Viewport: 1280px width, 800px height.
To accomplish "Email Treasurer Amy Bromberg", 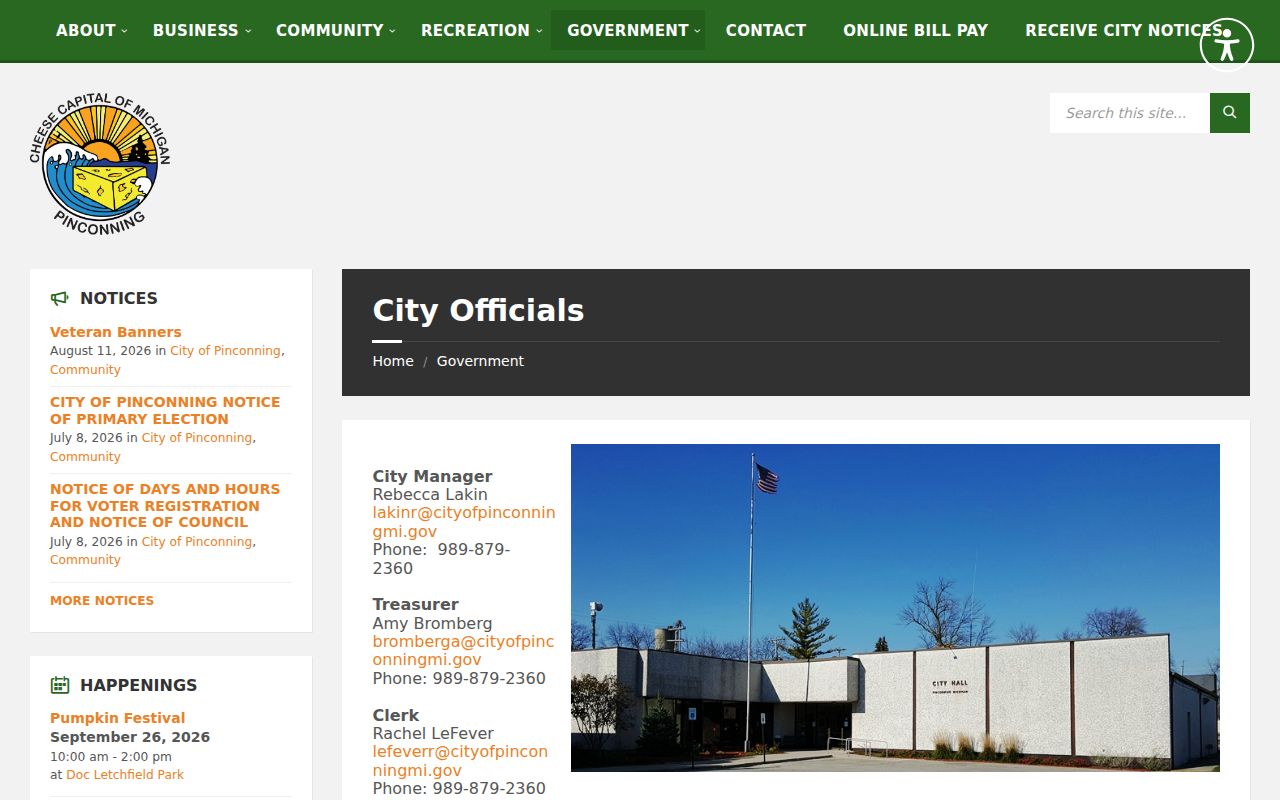I will tap(463, 650).
